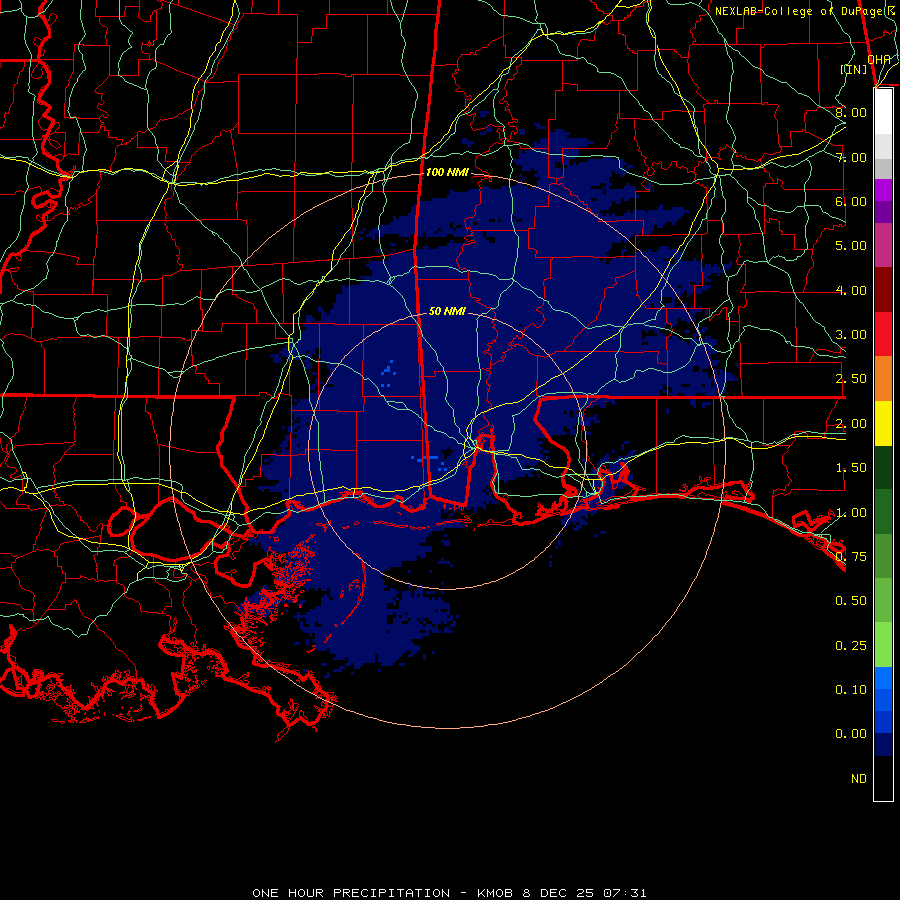Image resolution: width=900 pixels, height=900 pixels.
Task: Click the 1.50 legend value
Action: [x=851, y=468]
